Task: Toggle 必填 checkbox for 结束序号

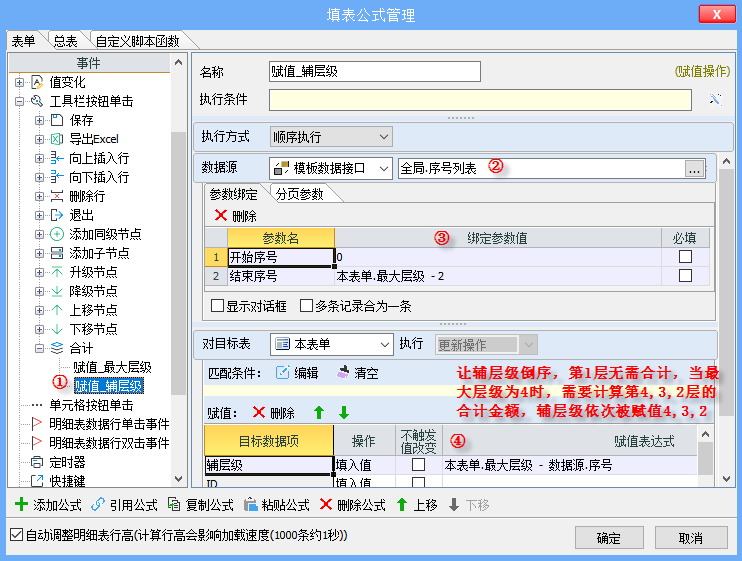Action: (685, 276)
